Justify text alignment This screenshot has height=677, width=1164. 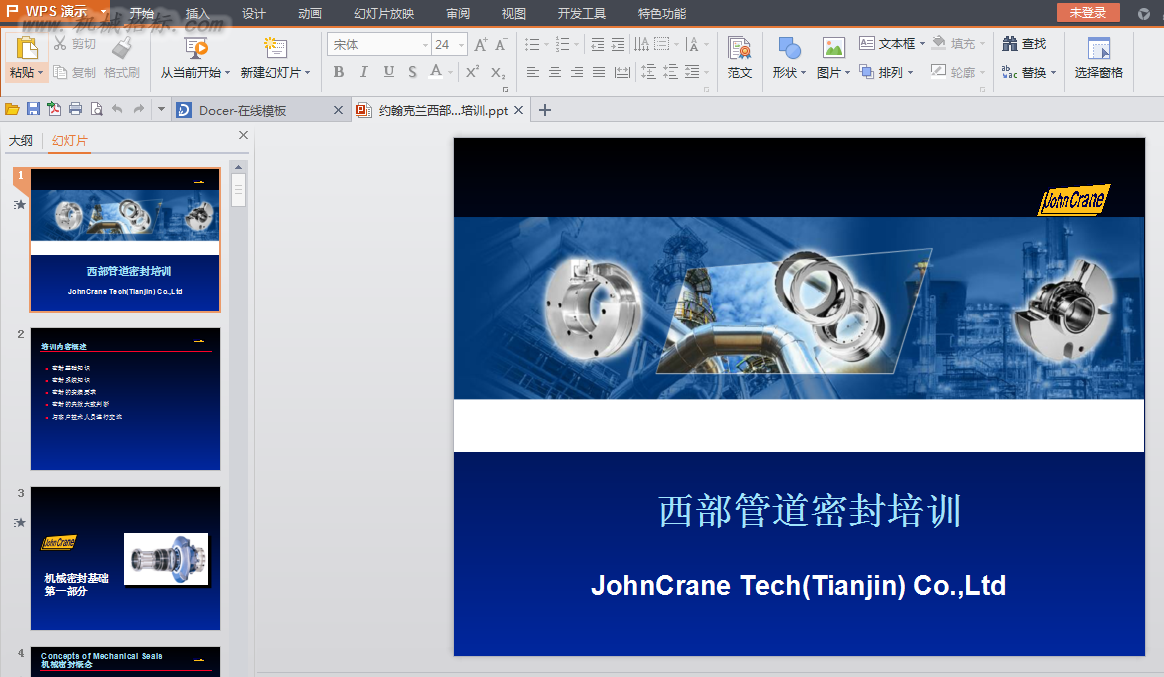pyautogui.click(x=599, y=72)
